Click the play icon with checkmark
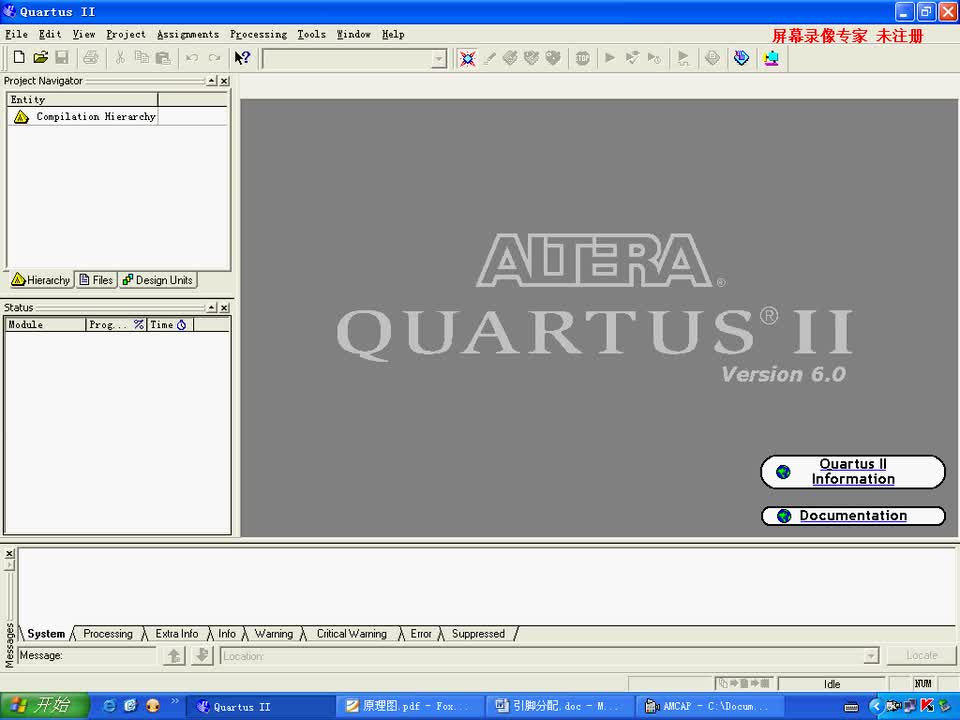 point(632,58)
